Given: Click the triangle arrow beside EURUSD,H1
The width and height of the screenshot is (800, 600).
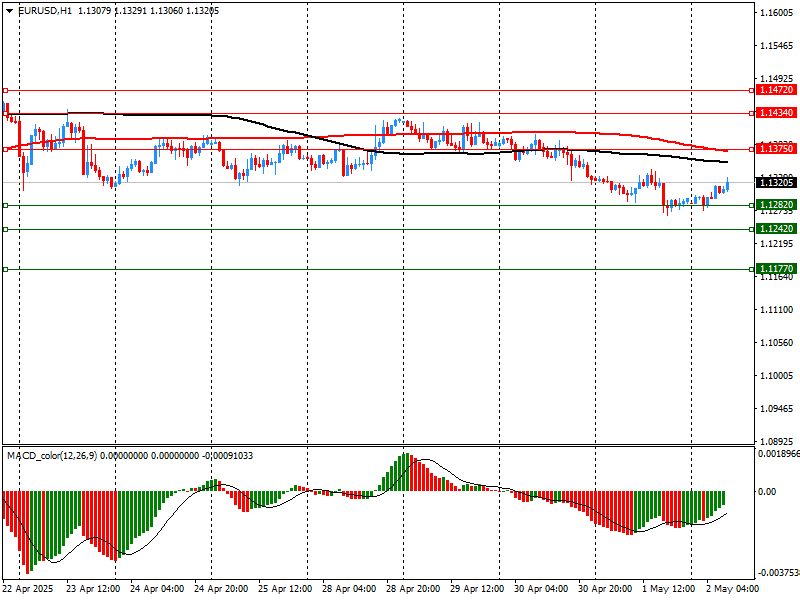Looking at the screenshot, I should tap(9, 10).
